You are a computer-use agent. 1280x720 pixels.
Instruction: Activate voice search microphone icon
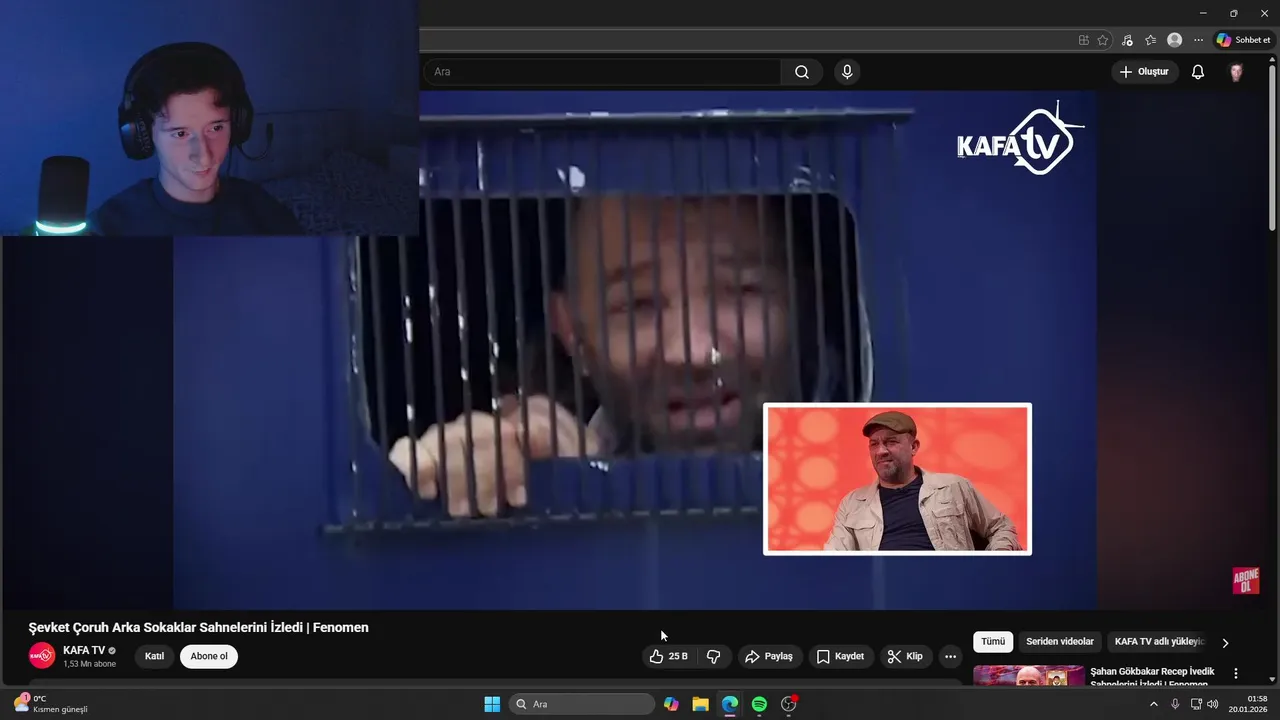tap(847, 72)
